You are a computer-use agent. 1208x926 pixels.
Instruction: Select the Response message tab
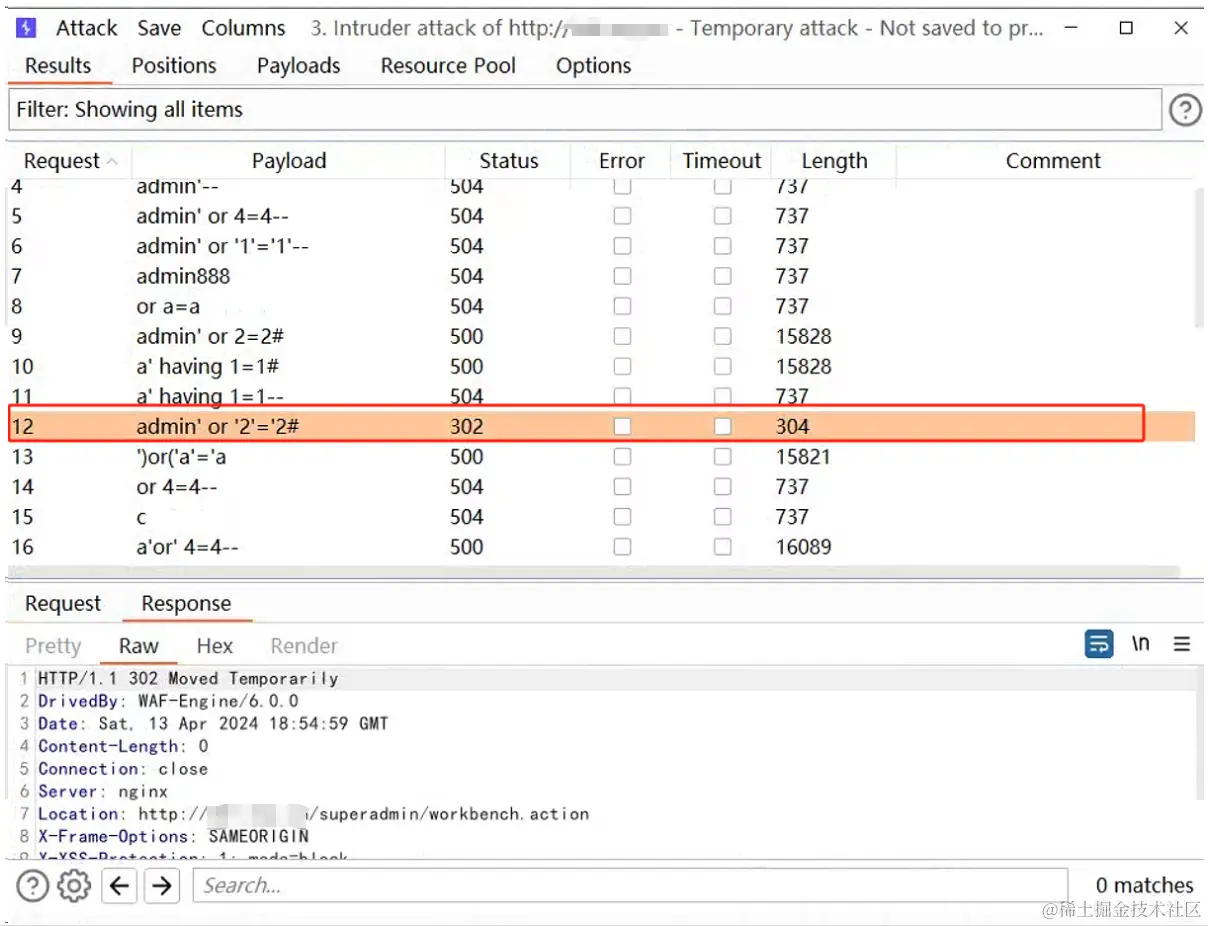[186, 604]
